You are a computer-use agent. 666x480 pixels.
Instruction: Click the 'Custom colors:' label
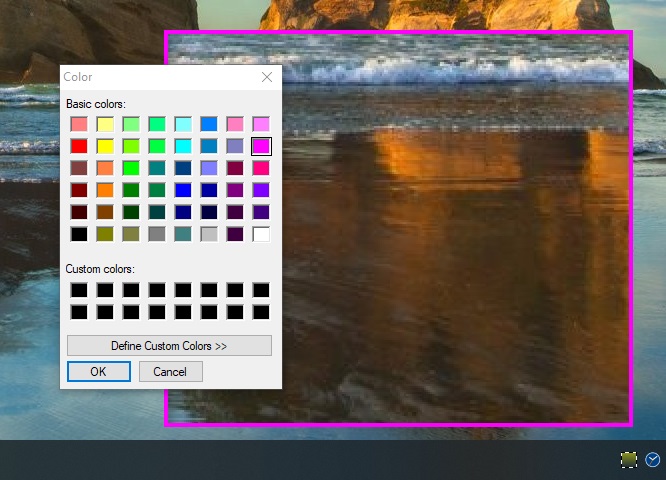click(100, 269)
